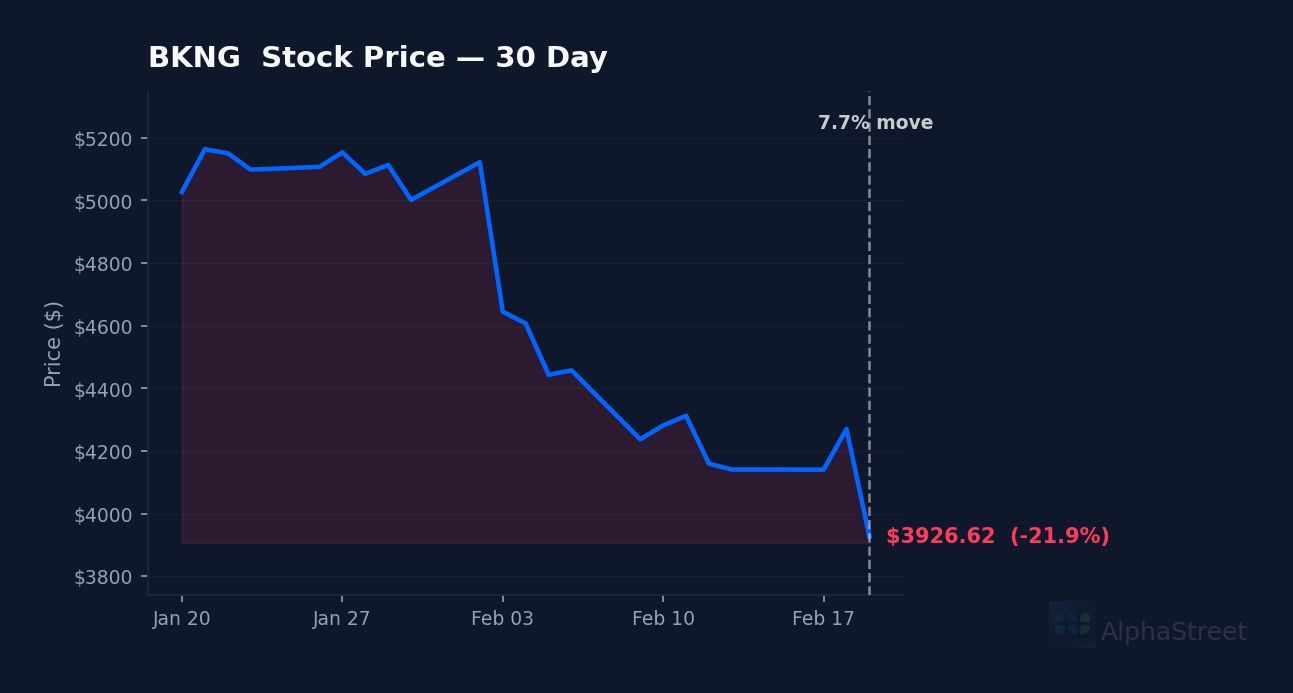
Task: Click the $3926.62 (-21.9%) price label
Action: tap(997, 537)
